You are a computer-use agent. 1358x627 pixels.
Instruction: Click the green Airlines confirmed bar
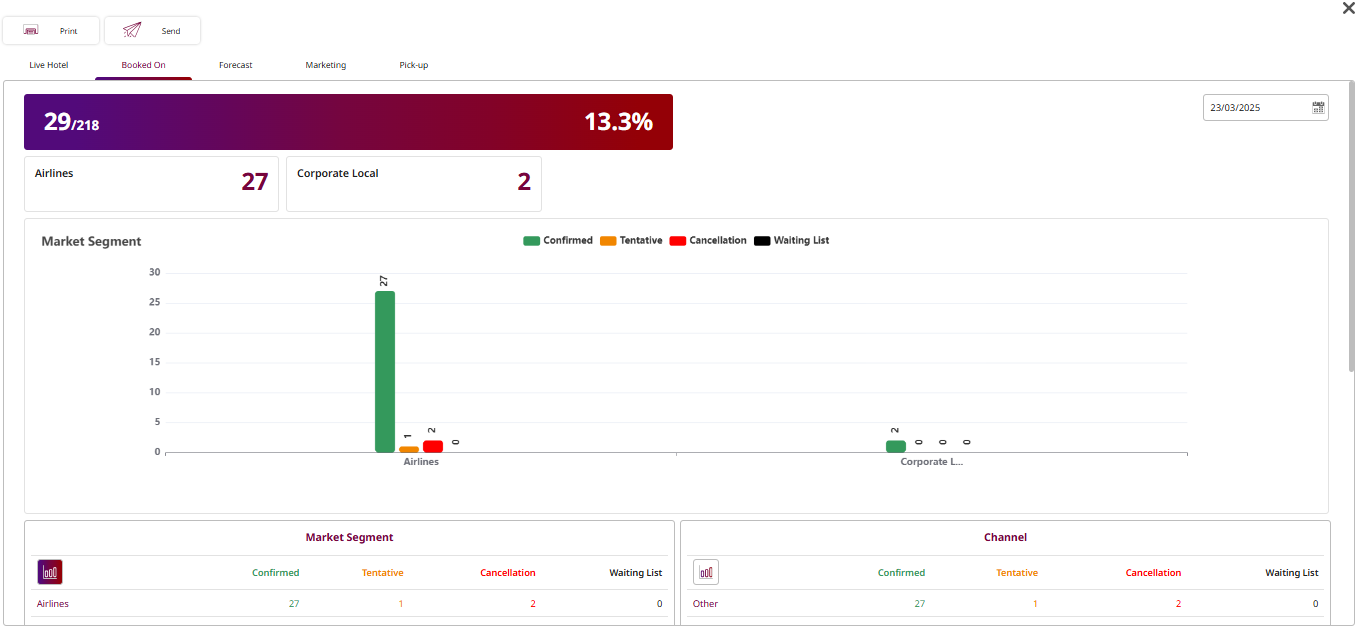[385, 371]
